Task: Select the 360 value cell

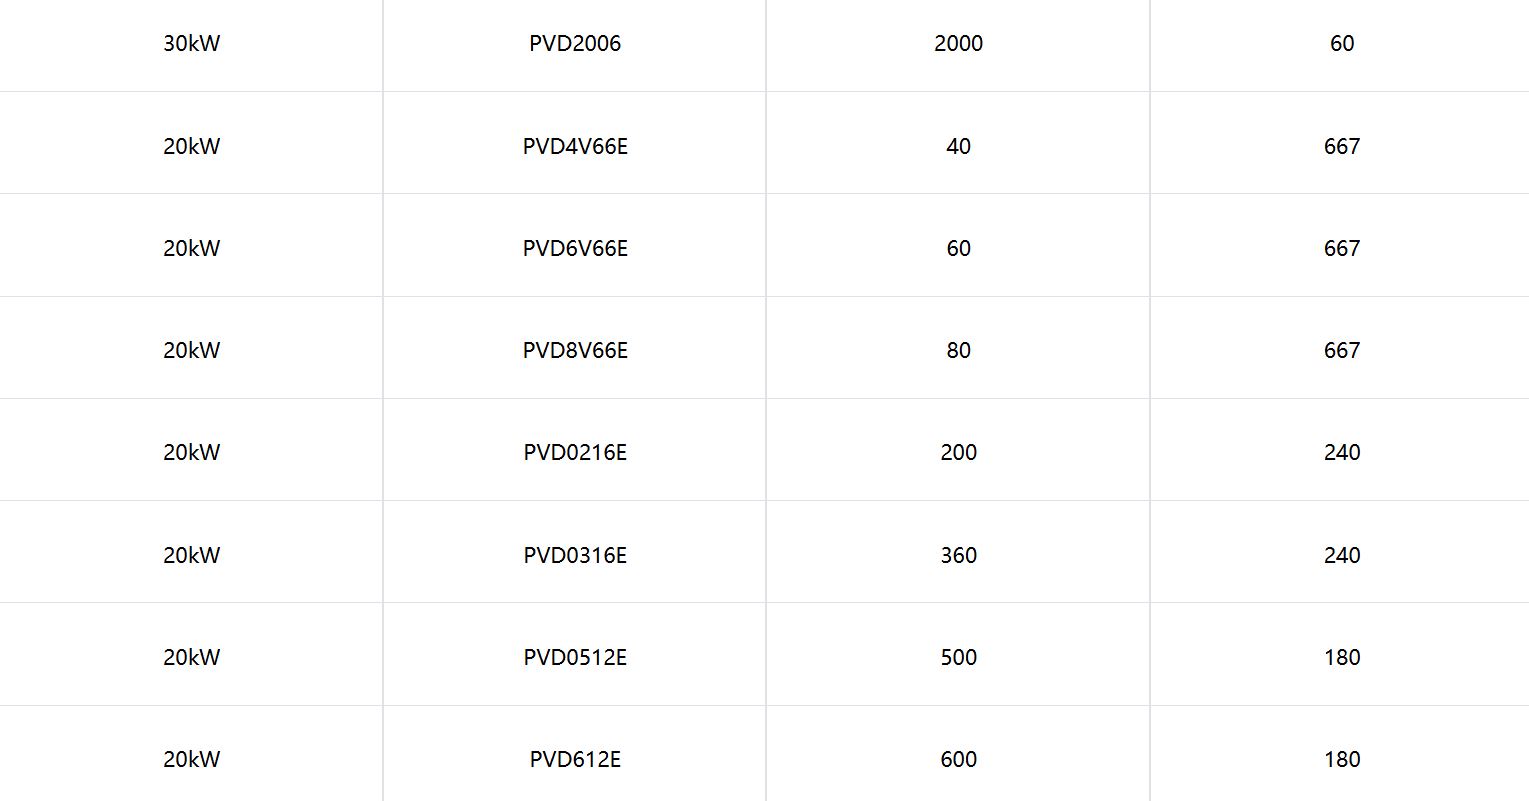Action: (x=958, y=555)
